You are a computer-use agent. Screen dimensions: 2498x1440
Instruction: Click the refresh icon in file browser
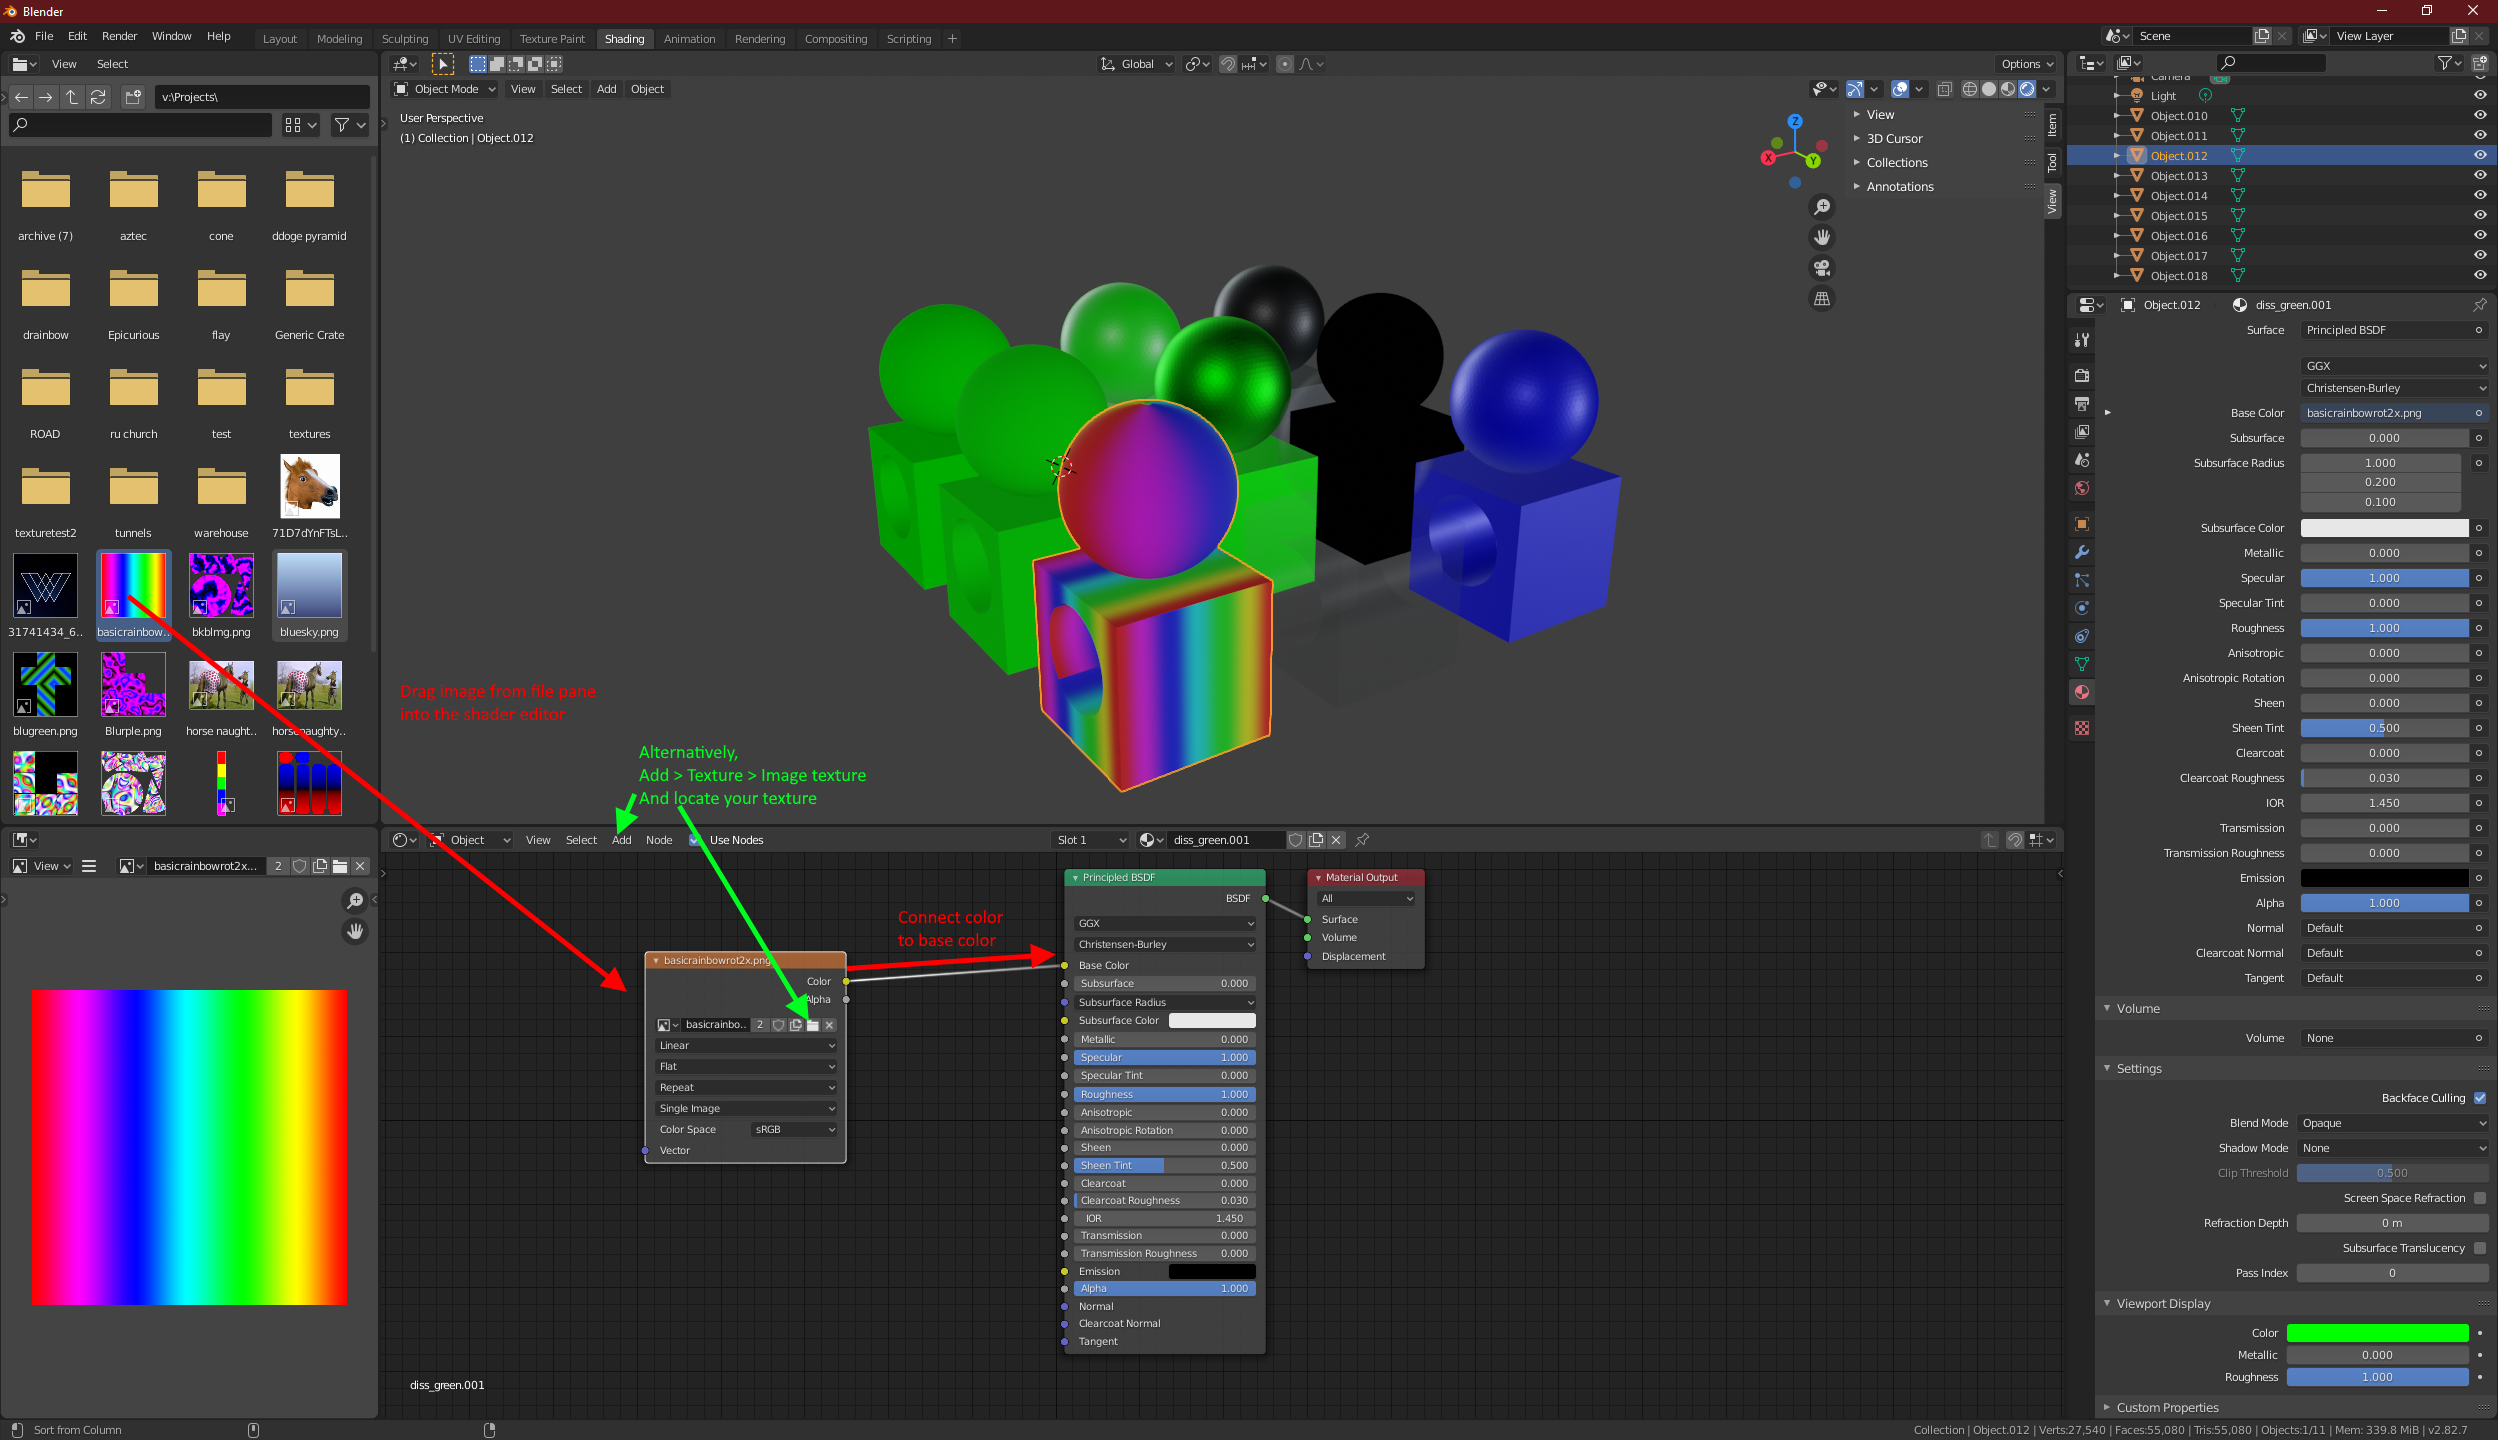coord(98,97)
